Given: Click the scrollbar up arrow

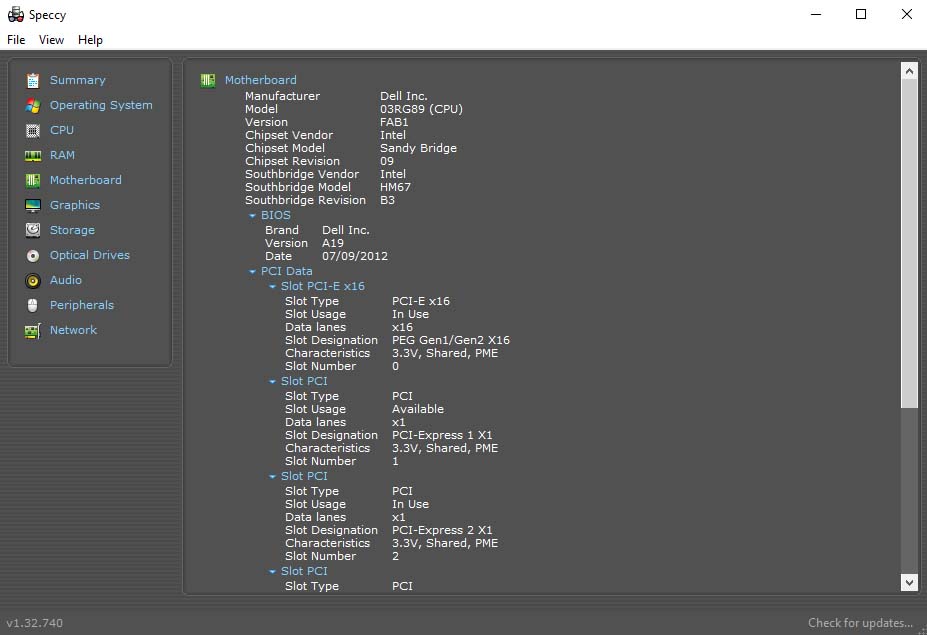Looking at the screenshot, I should click(909, 71).
